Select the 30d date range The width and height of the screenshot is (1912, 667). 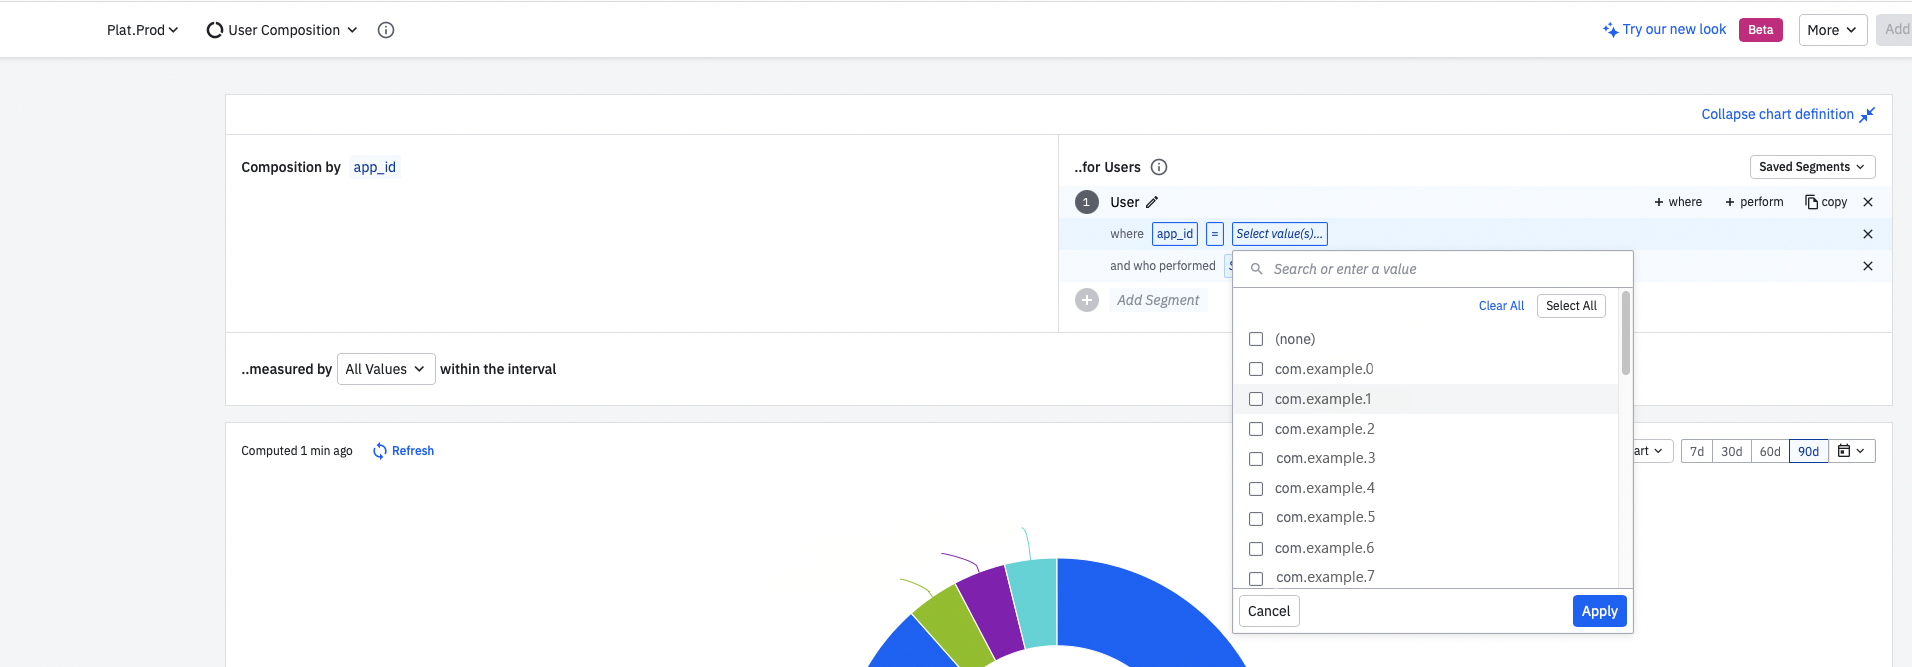coord(1732,451)
